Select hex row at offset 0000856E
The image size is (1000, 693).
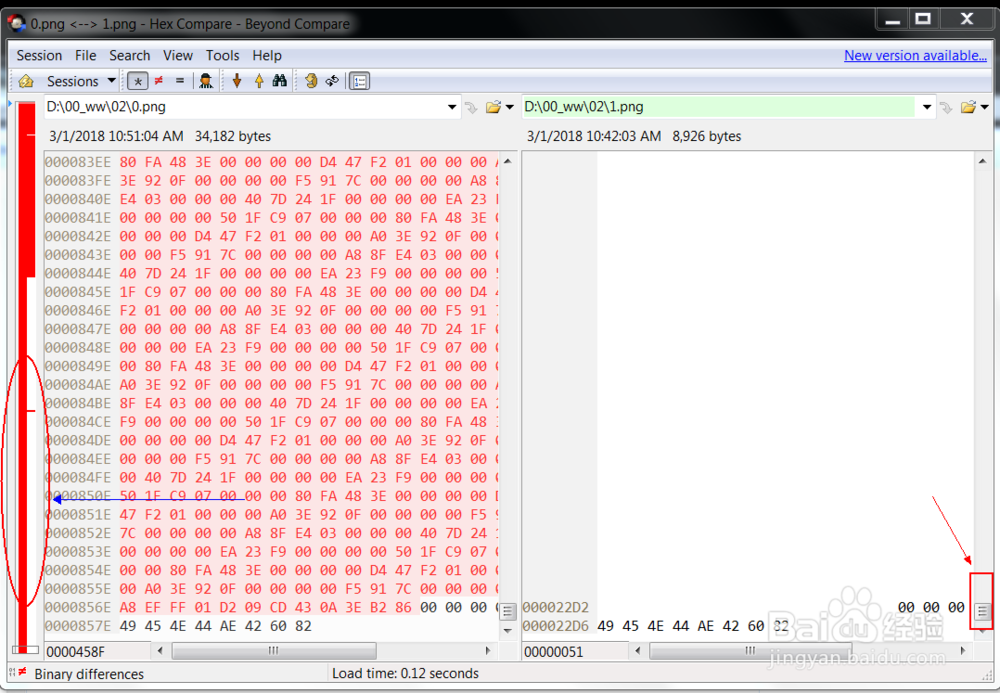[272, 607]
